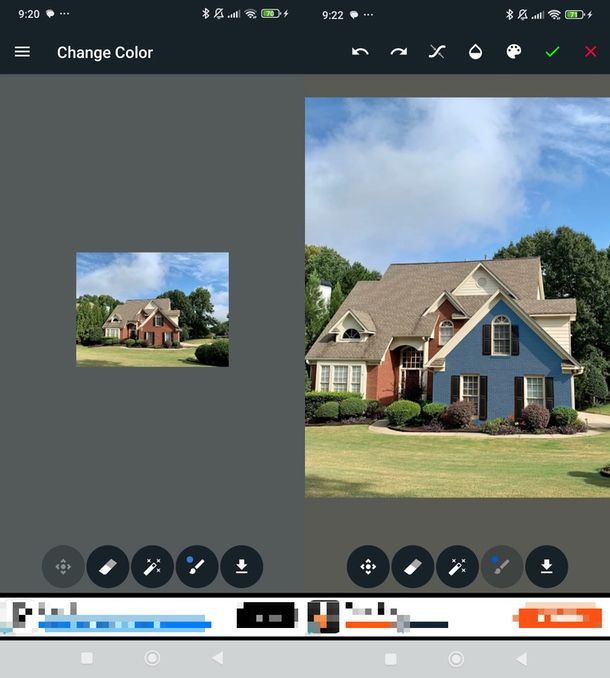Viewport: 610px width, 678px height.
Task: Select move tool in right screen toolbar
Action: pos(368,566)
